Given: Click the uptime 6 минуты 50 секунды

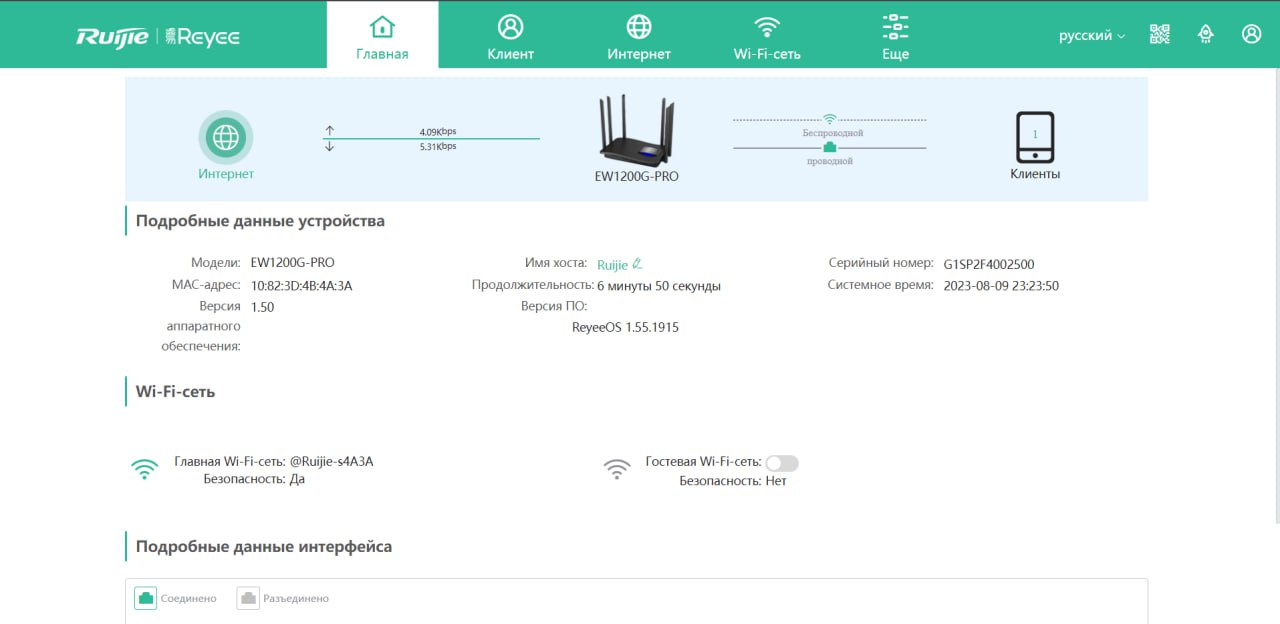Looking at the screenshot, I should tap(659, 286).
